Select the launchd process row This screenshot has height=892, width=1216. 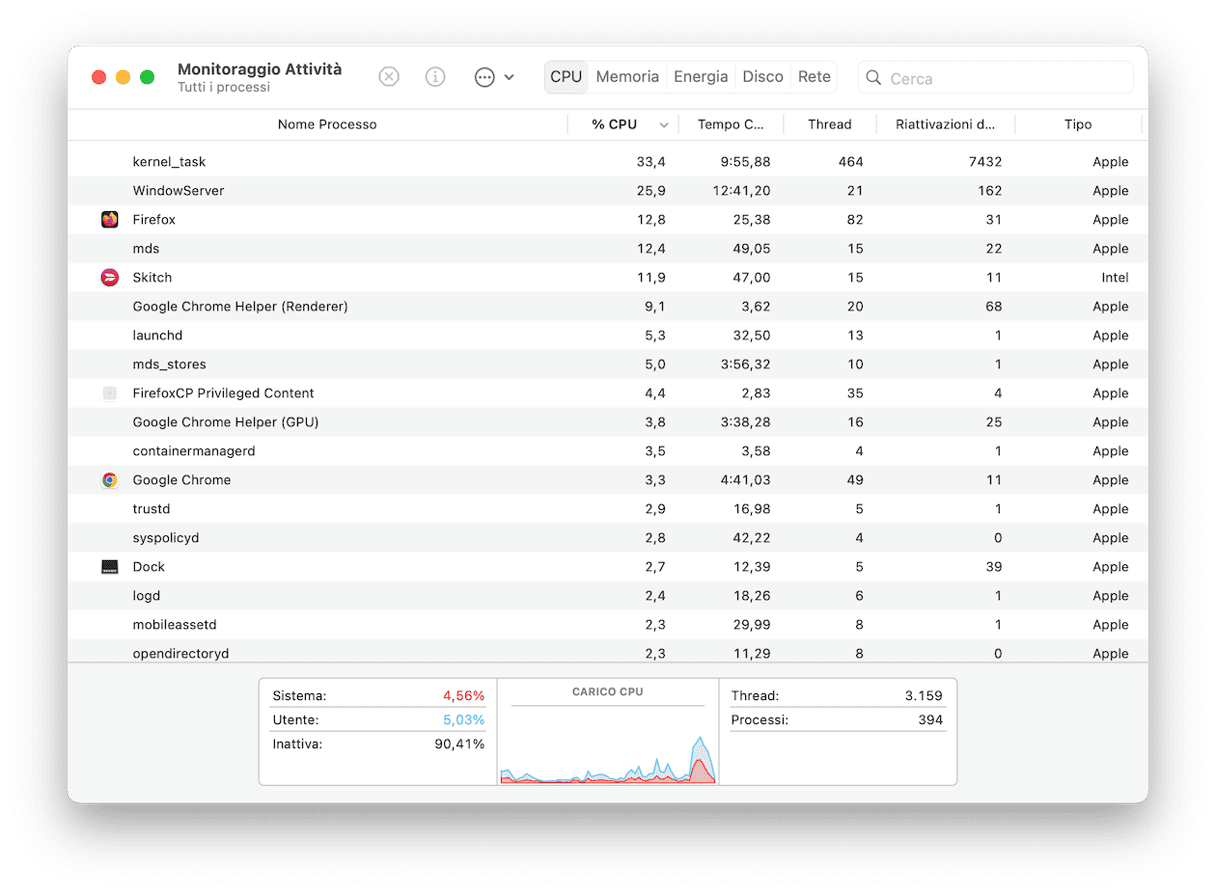pos(608,336)
